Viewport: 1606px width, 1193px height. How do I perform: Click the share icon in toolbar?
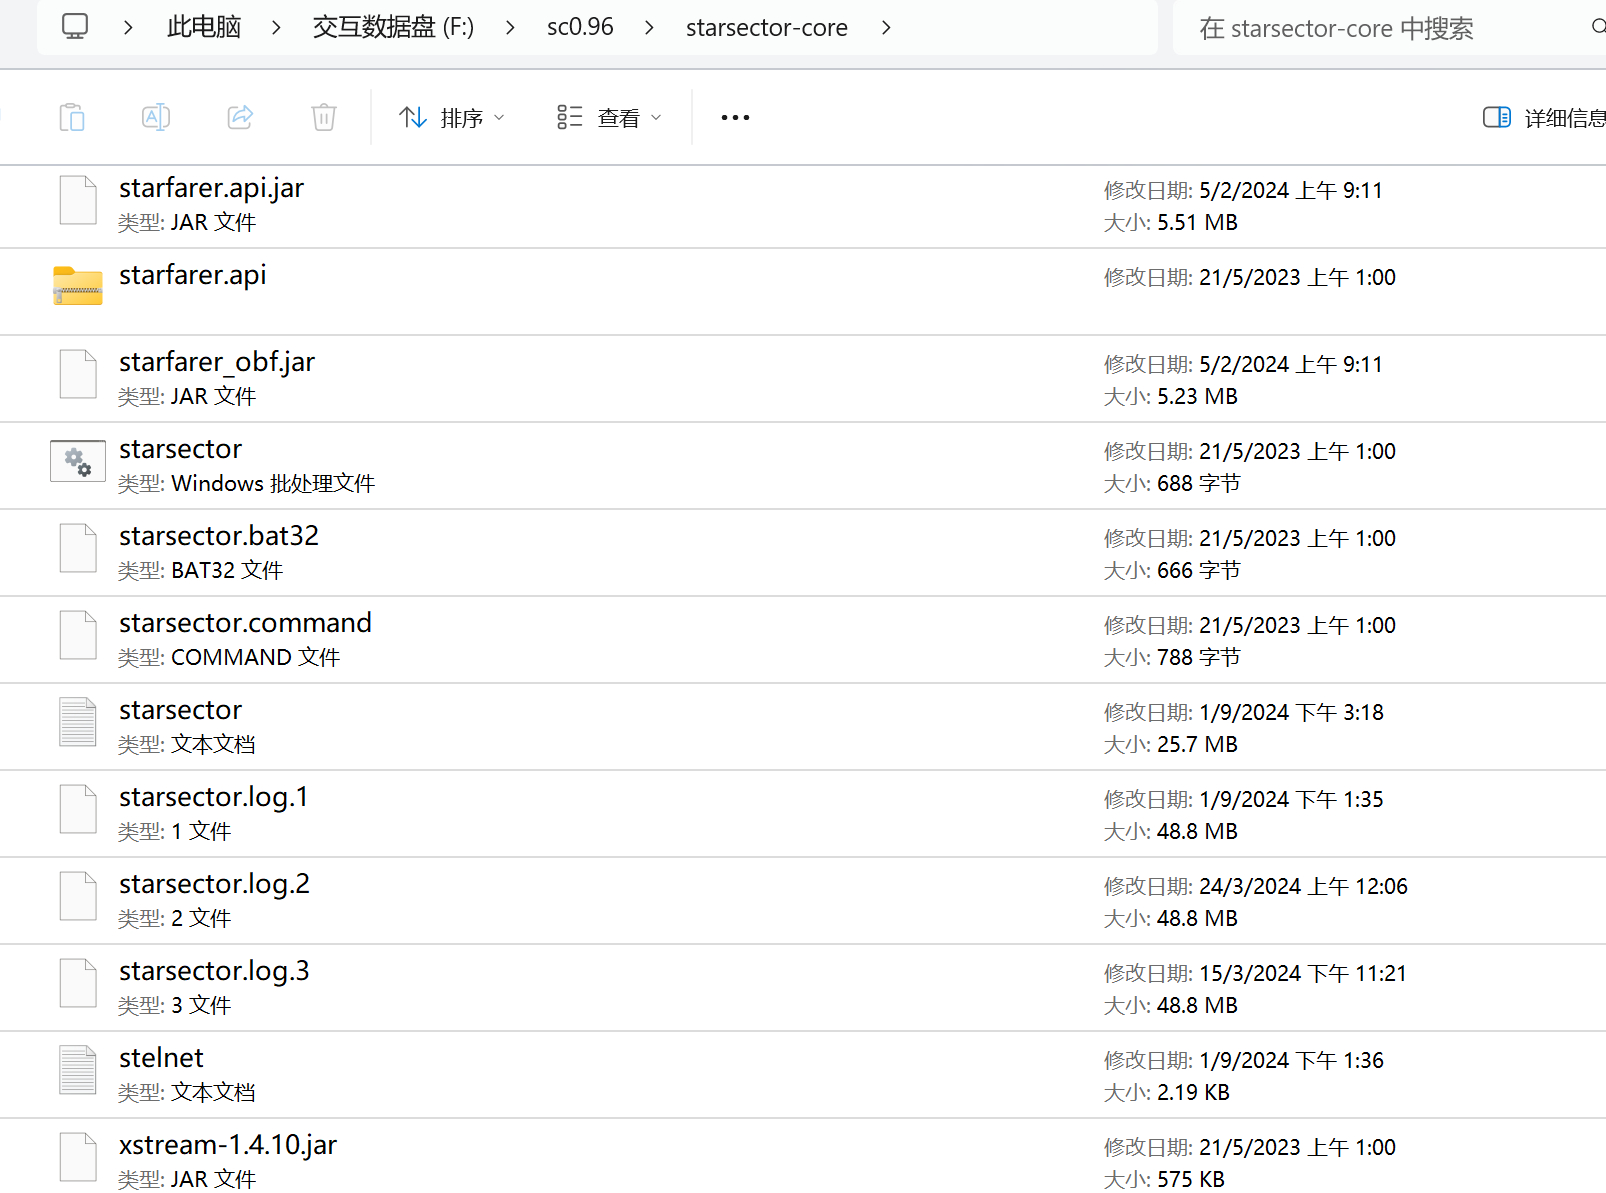coord(240,118)
